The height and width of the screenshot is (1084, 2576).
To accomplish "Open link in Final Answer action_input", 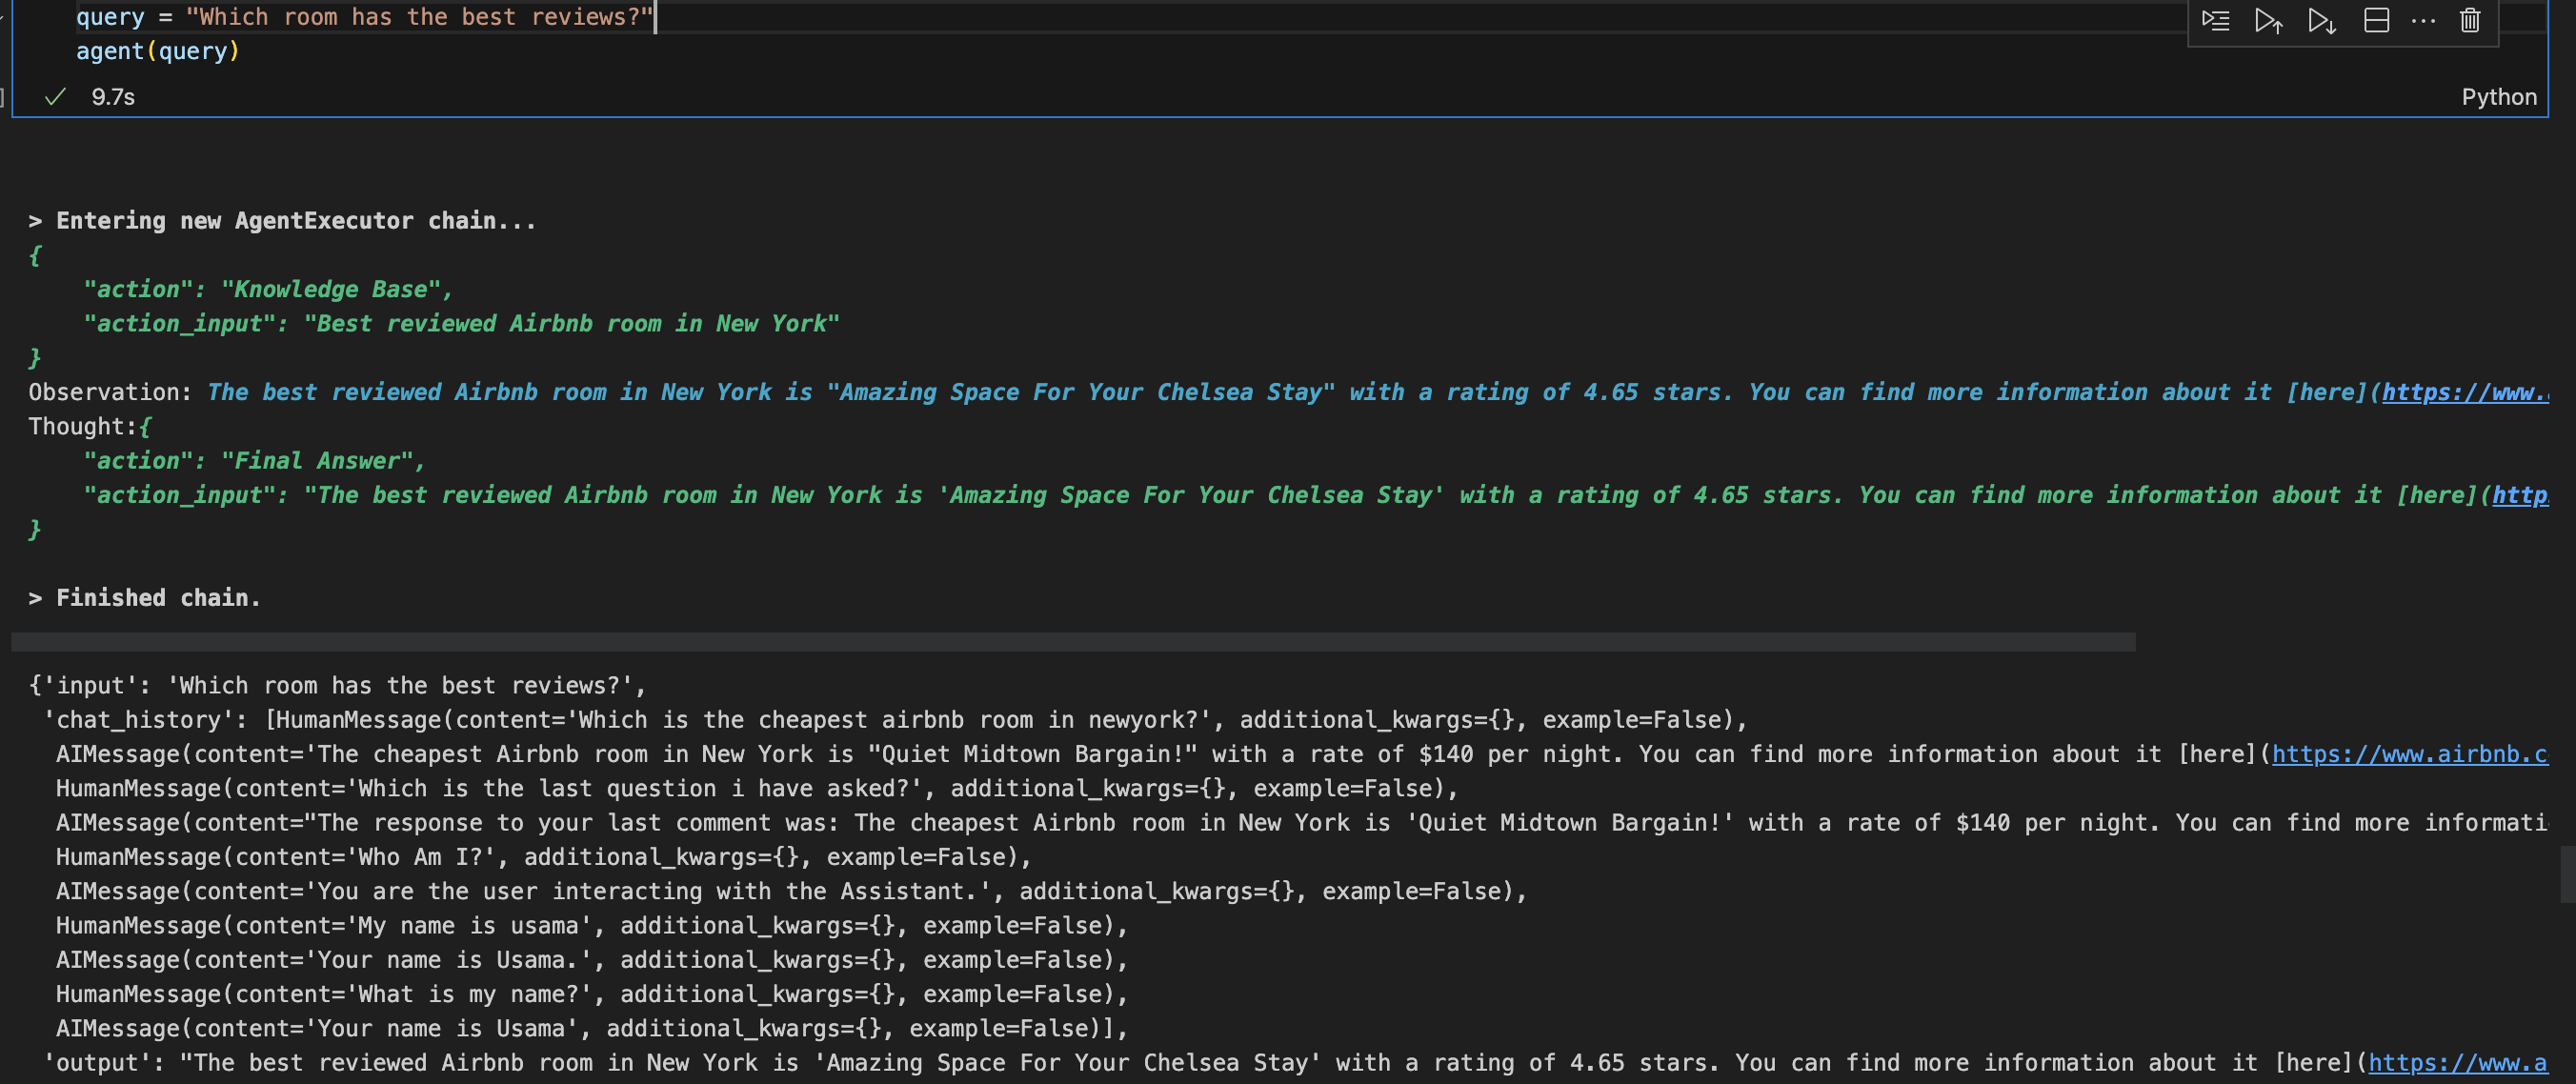I will coord(2519,496).
